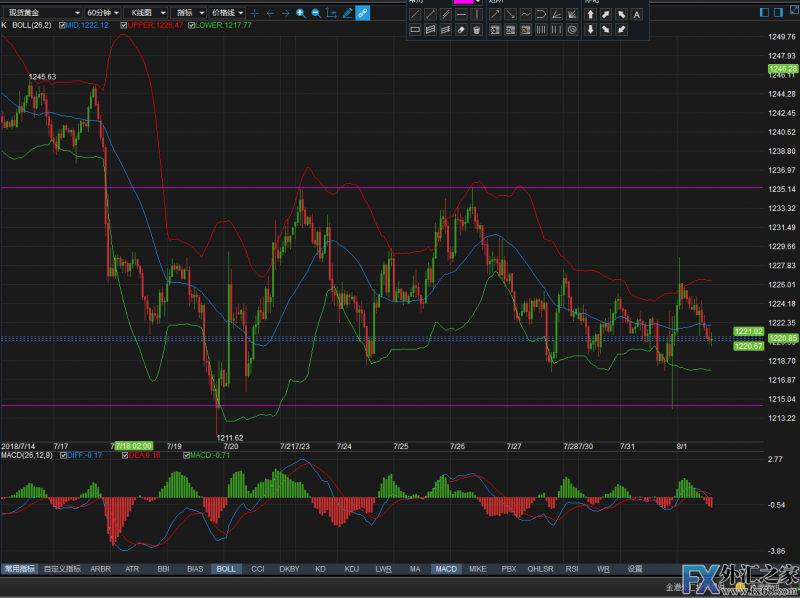Open the 现货黄金 symbol dropdown

42,13
